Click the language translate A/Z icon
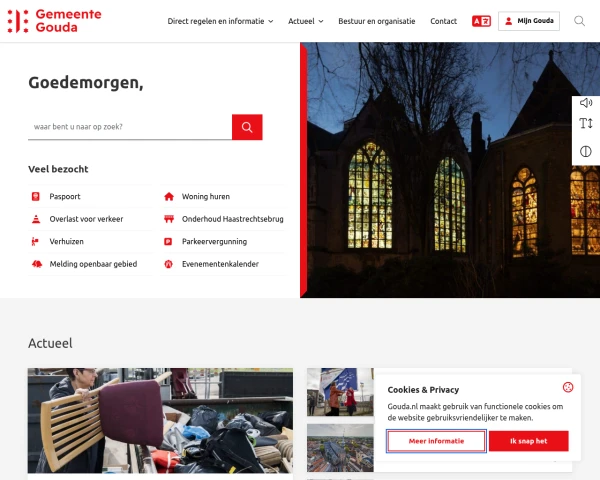This screenshot has width=600, height=480. [x=481, y=21]
